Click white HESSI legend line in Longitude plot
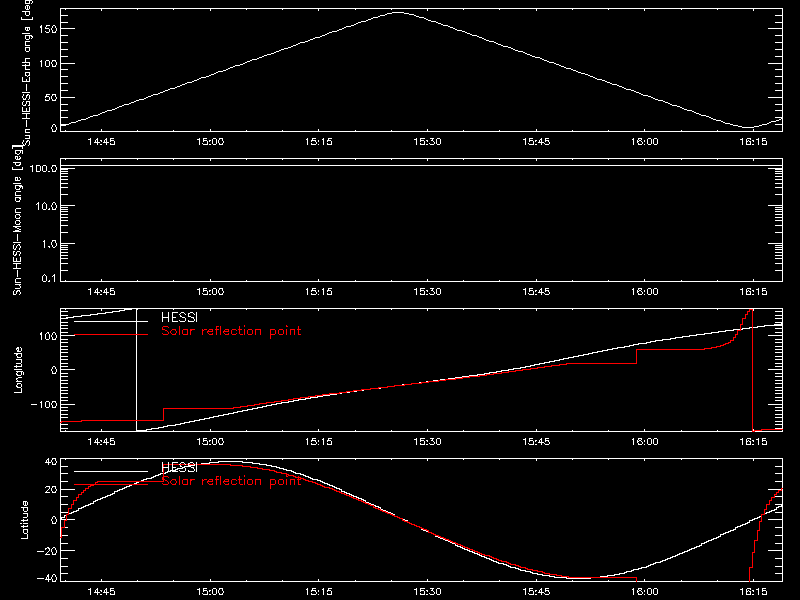The width and height of the screenshot is (800, 600). click(111, 321)
